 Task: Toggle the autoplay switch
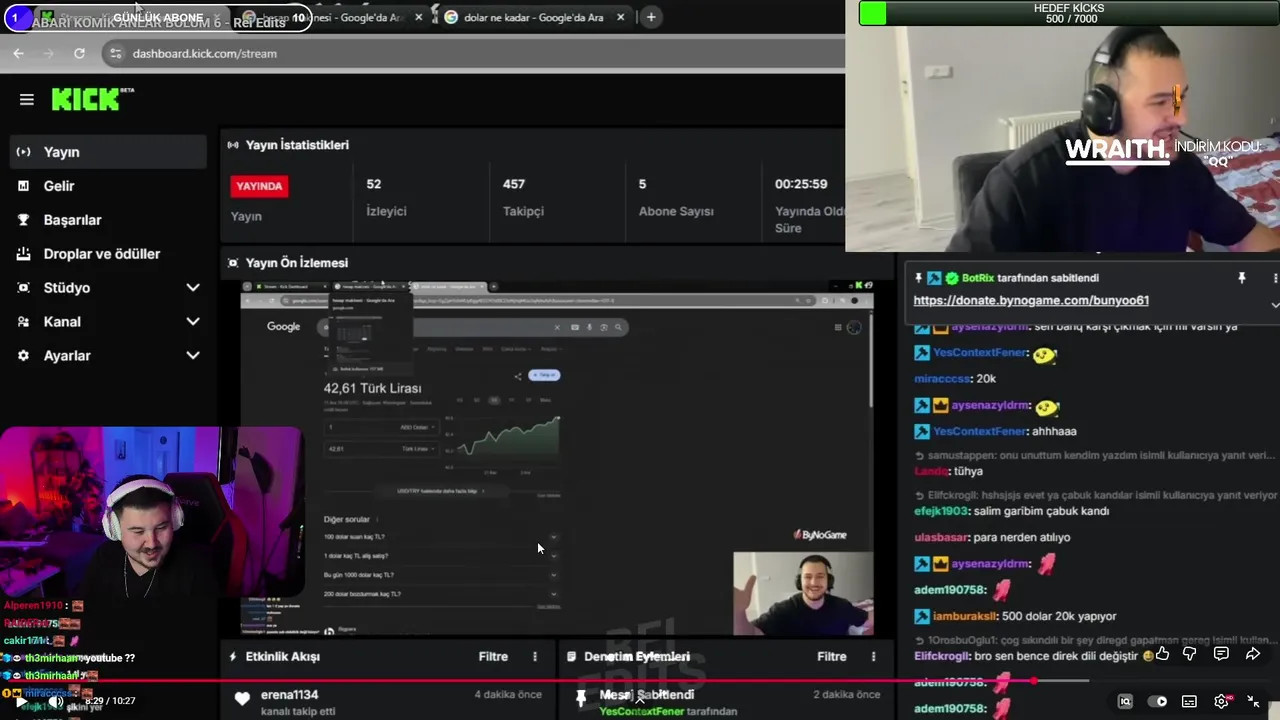1157,701
